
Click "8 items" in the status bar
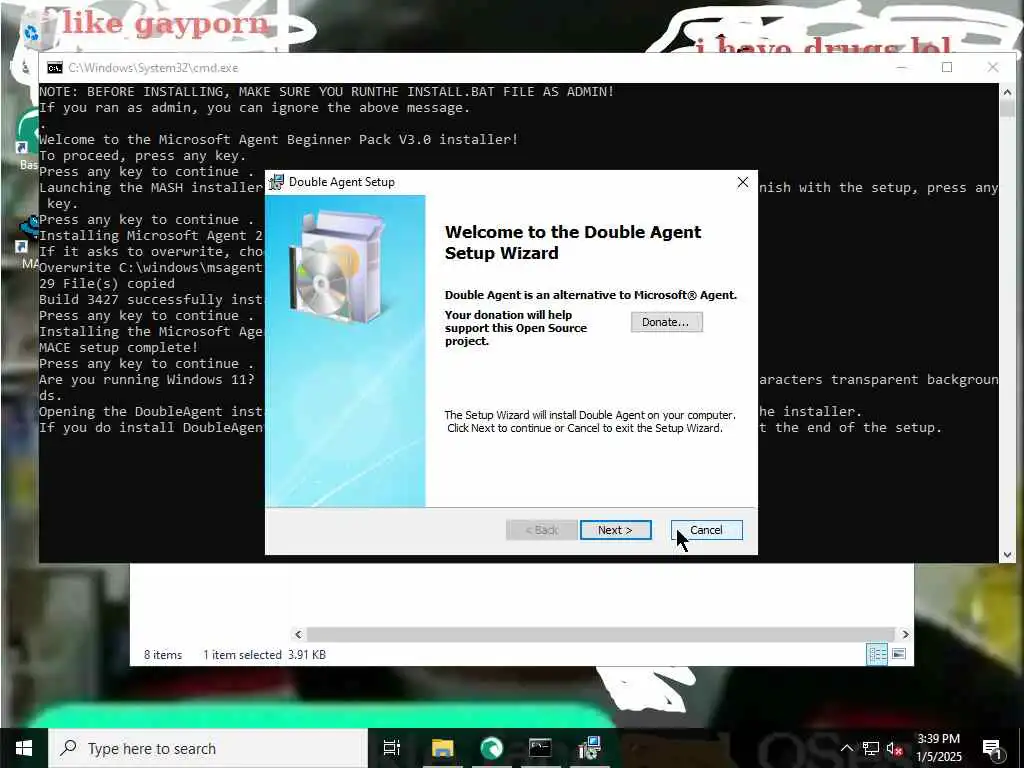point(163,654)
